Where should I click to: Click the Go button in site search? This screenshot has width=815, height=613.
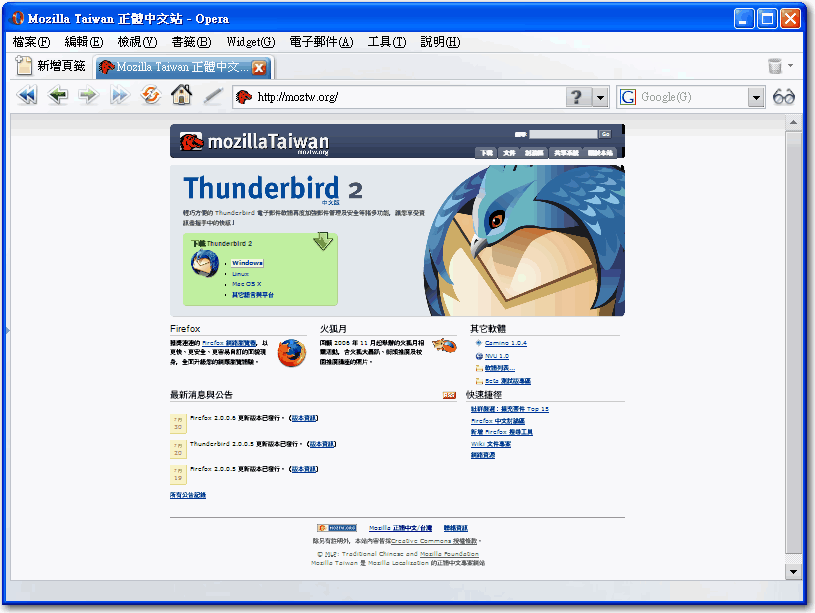point(605,134)
